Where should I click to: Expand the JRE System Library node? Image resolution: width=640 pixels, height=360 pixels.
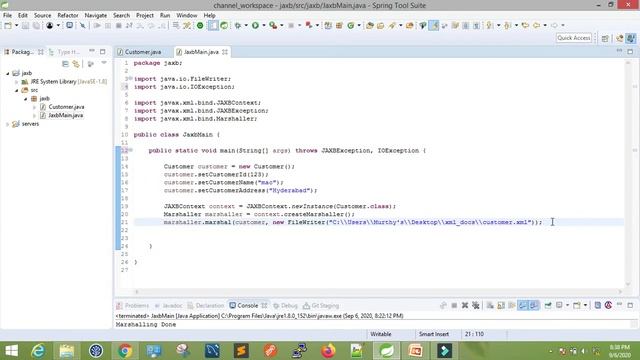[16, 82]
